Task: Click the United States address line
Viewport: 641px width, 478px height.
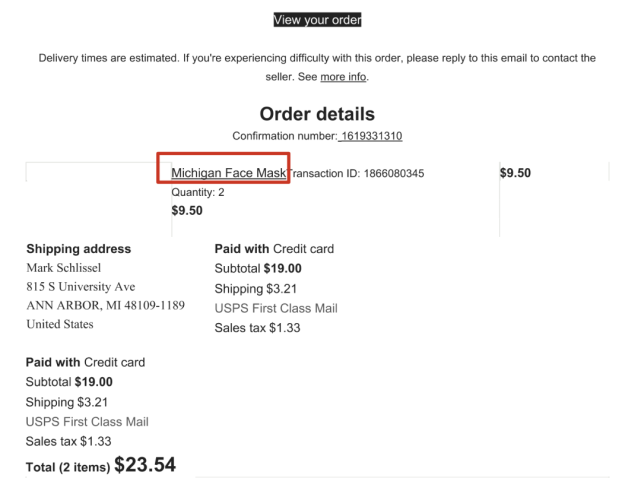Action: click(x=60, y=324)
